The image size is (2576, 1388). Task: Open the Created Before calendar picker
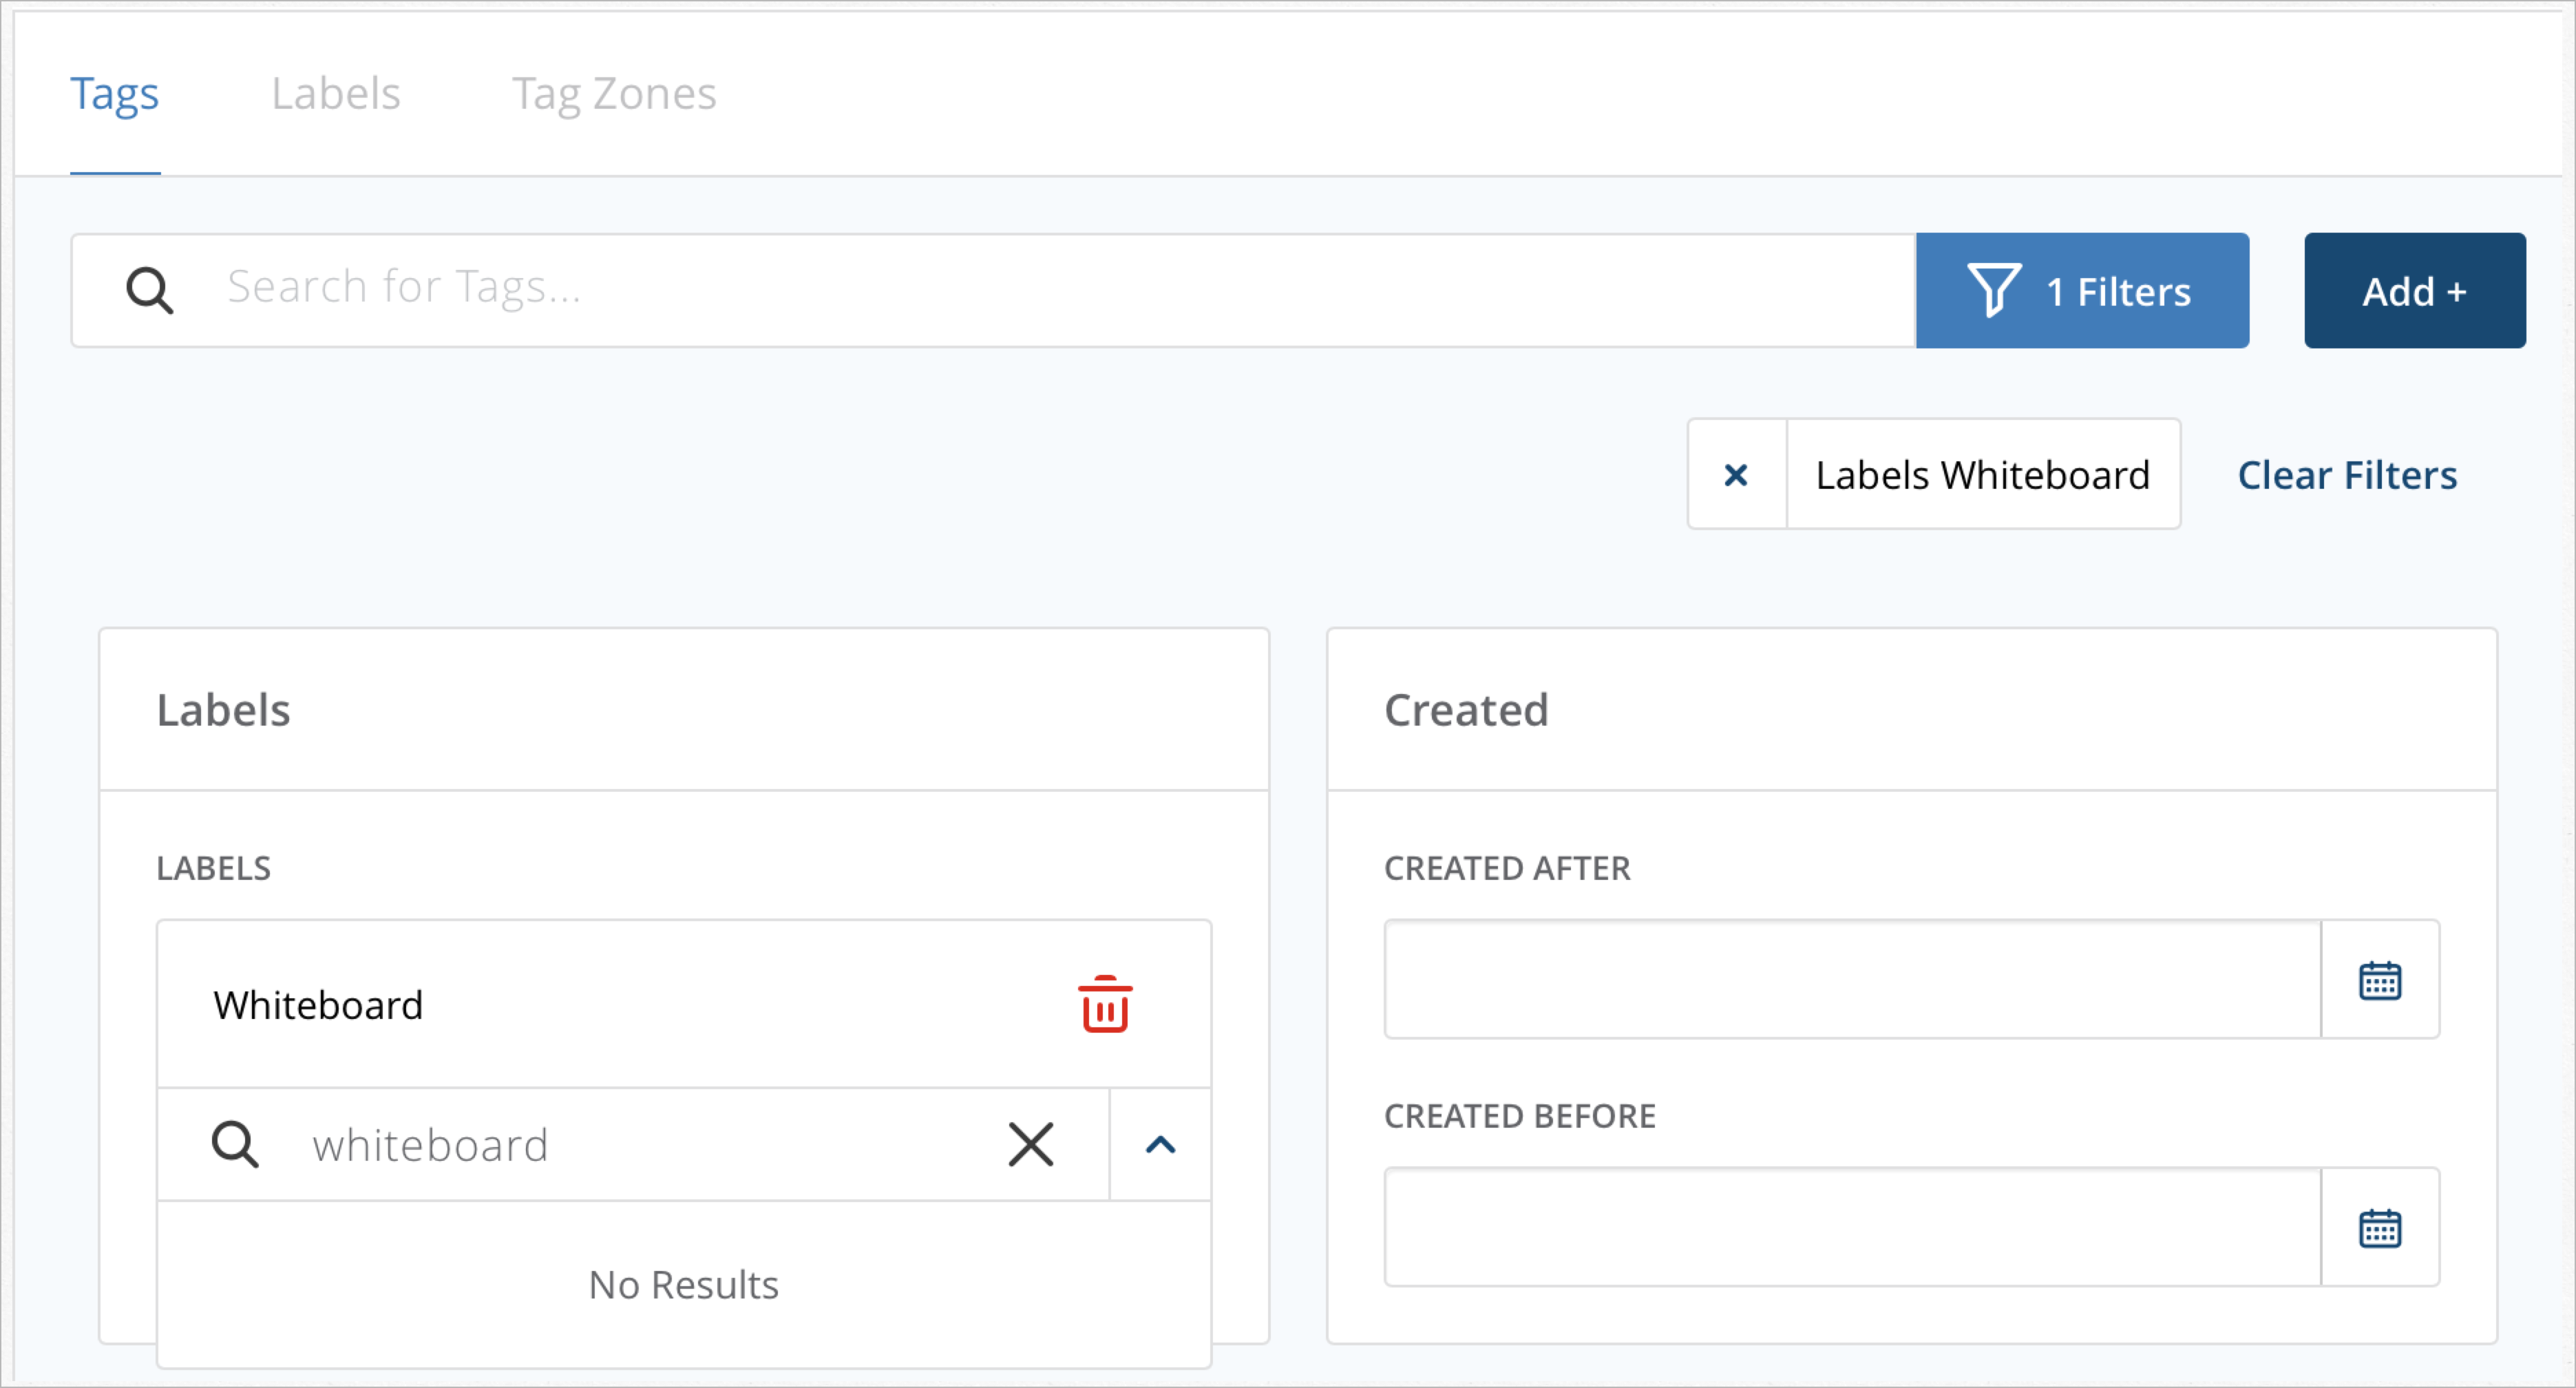[x=2380, y=1227]
